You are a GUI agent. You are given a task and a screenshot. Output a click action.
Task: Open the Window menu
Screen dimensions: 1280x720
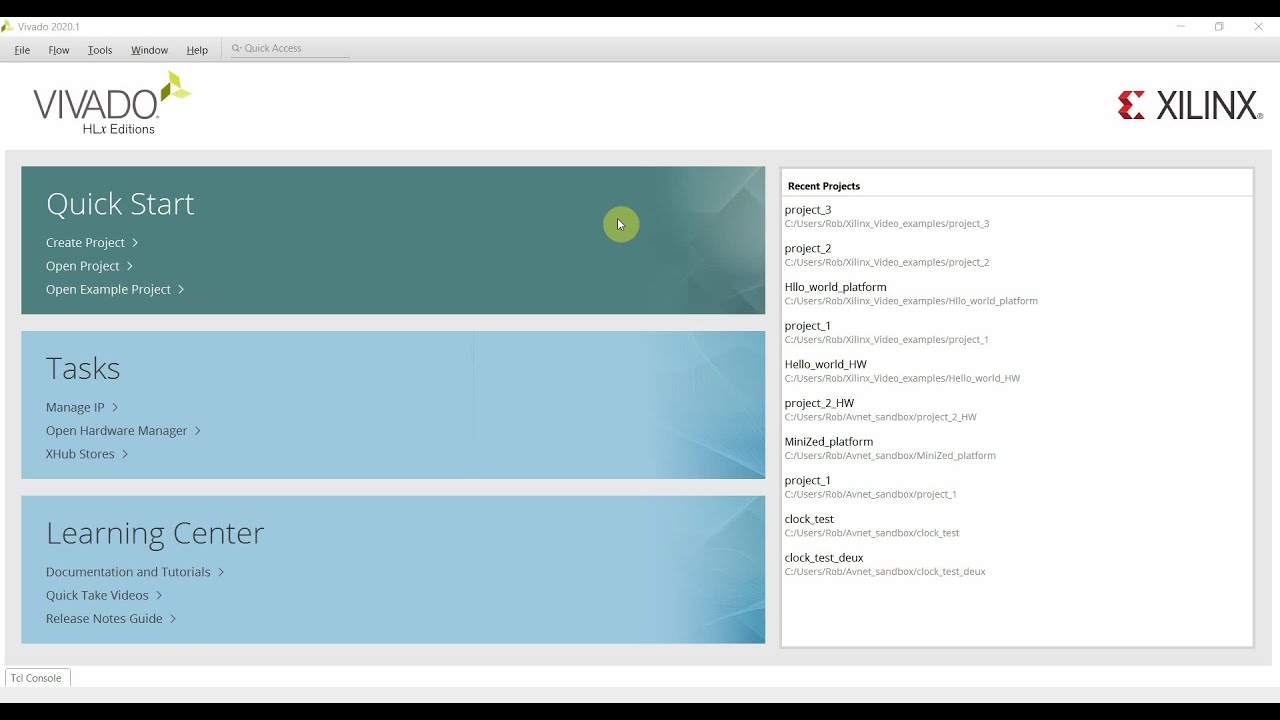coord(149,50)
